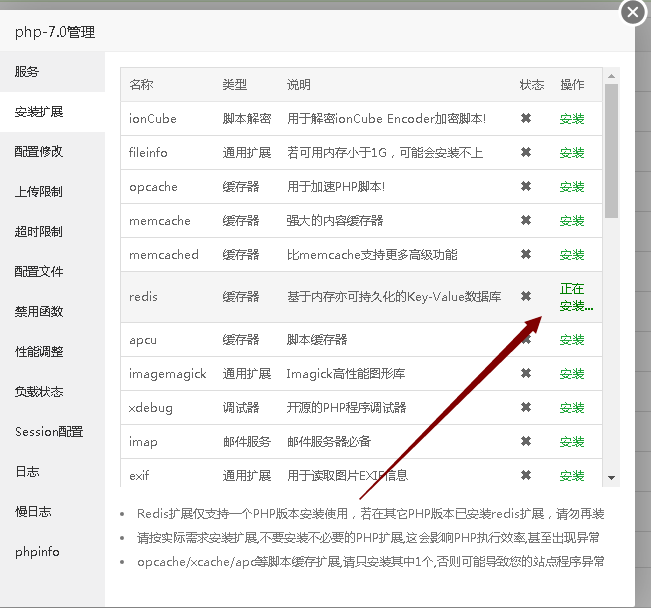Open the 日志 sidebar tab
The width and height of the screenshot is (651, 608).
[x=52, y=471]
